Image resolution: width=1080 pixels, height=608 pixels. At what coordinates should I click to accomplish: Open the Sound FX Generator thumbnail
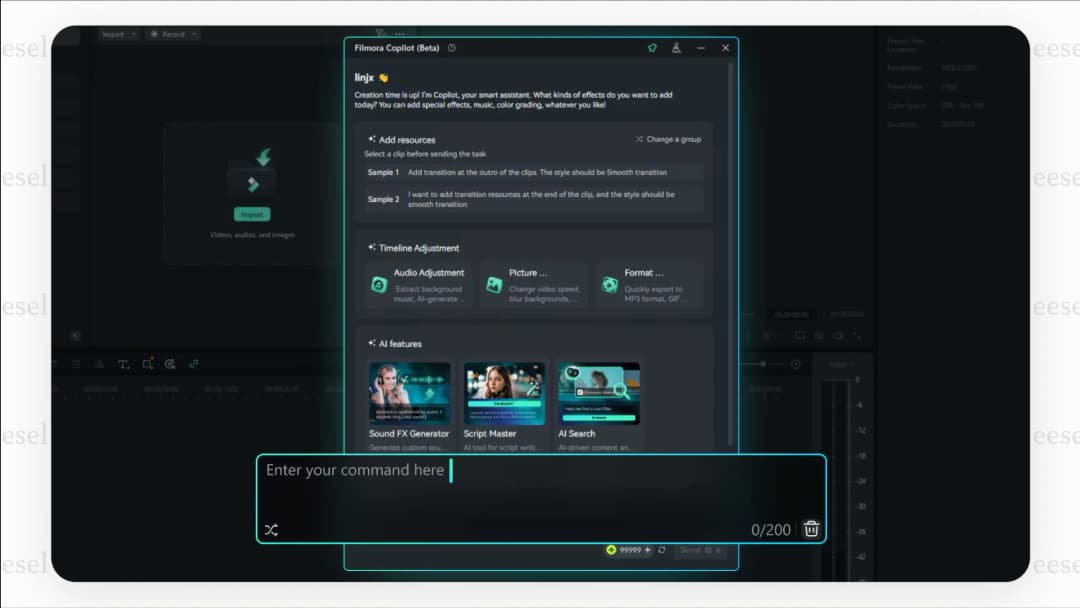coord(409,393)
